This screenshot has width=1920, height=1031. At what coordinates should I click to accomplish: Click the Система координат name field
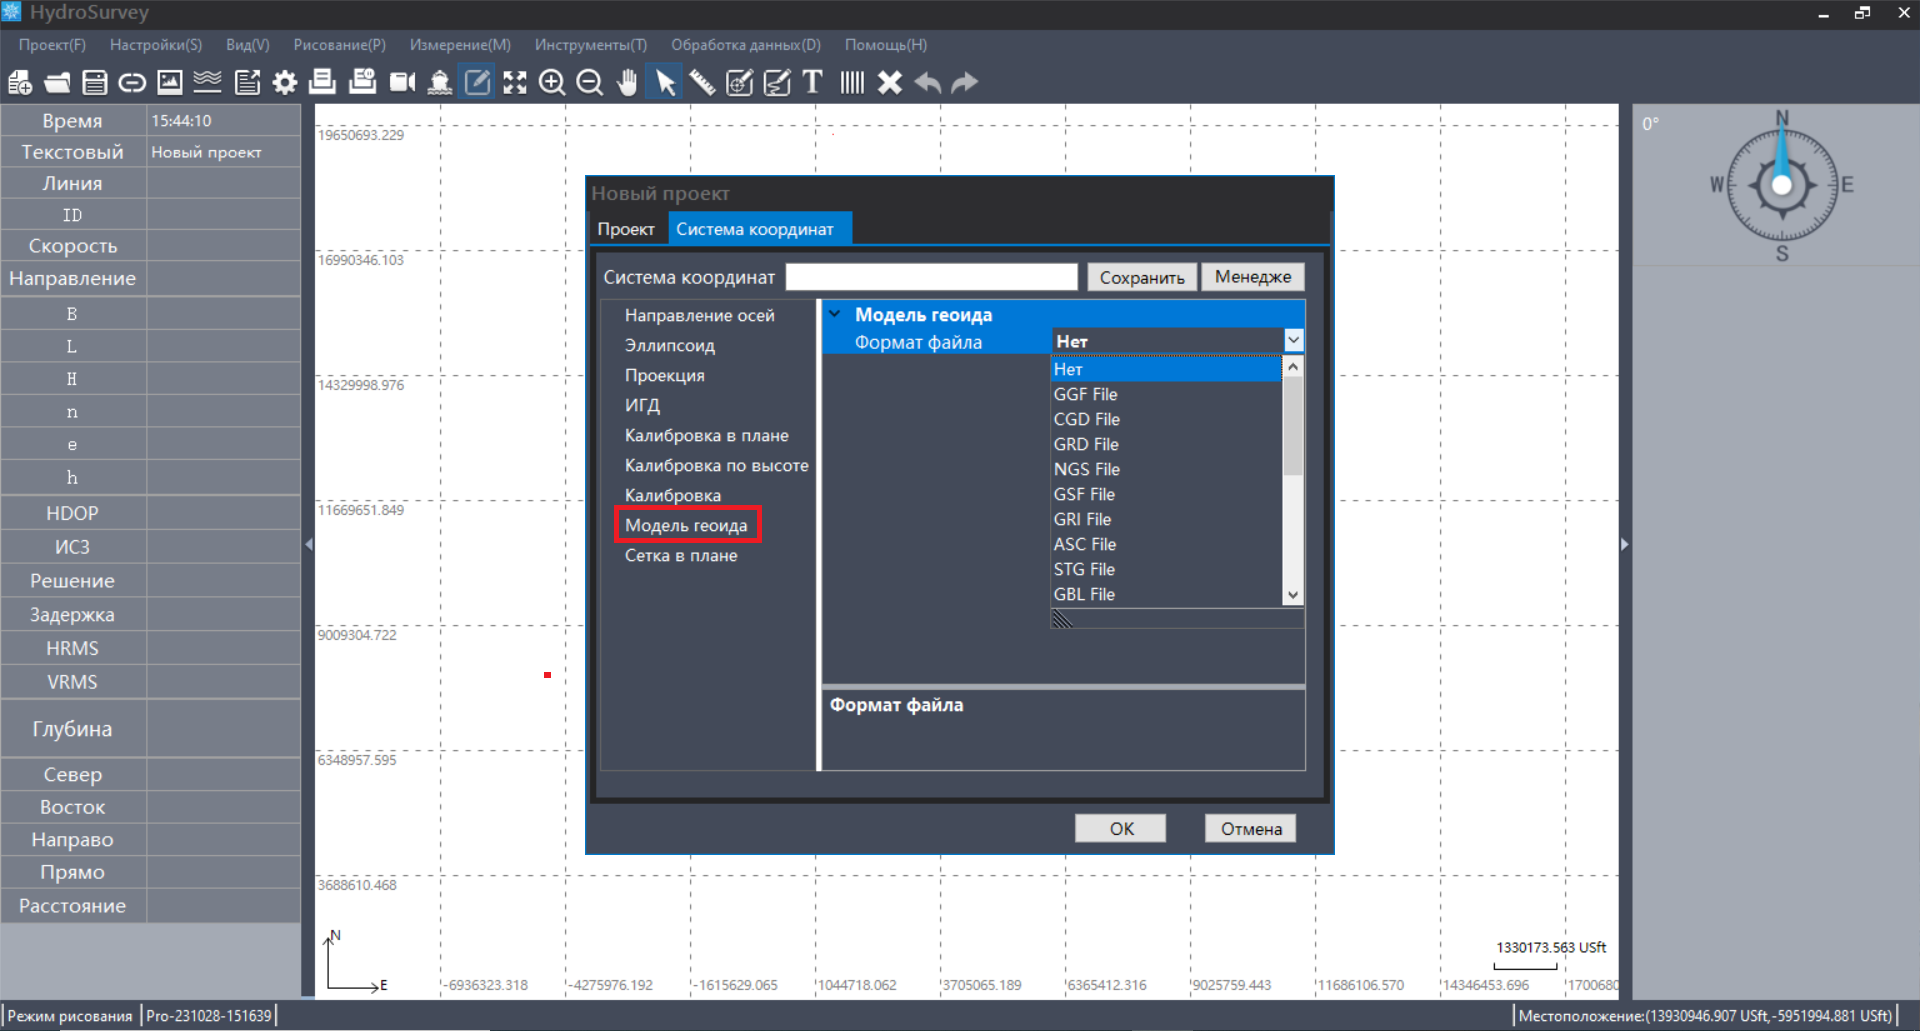coord(931,277)
